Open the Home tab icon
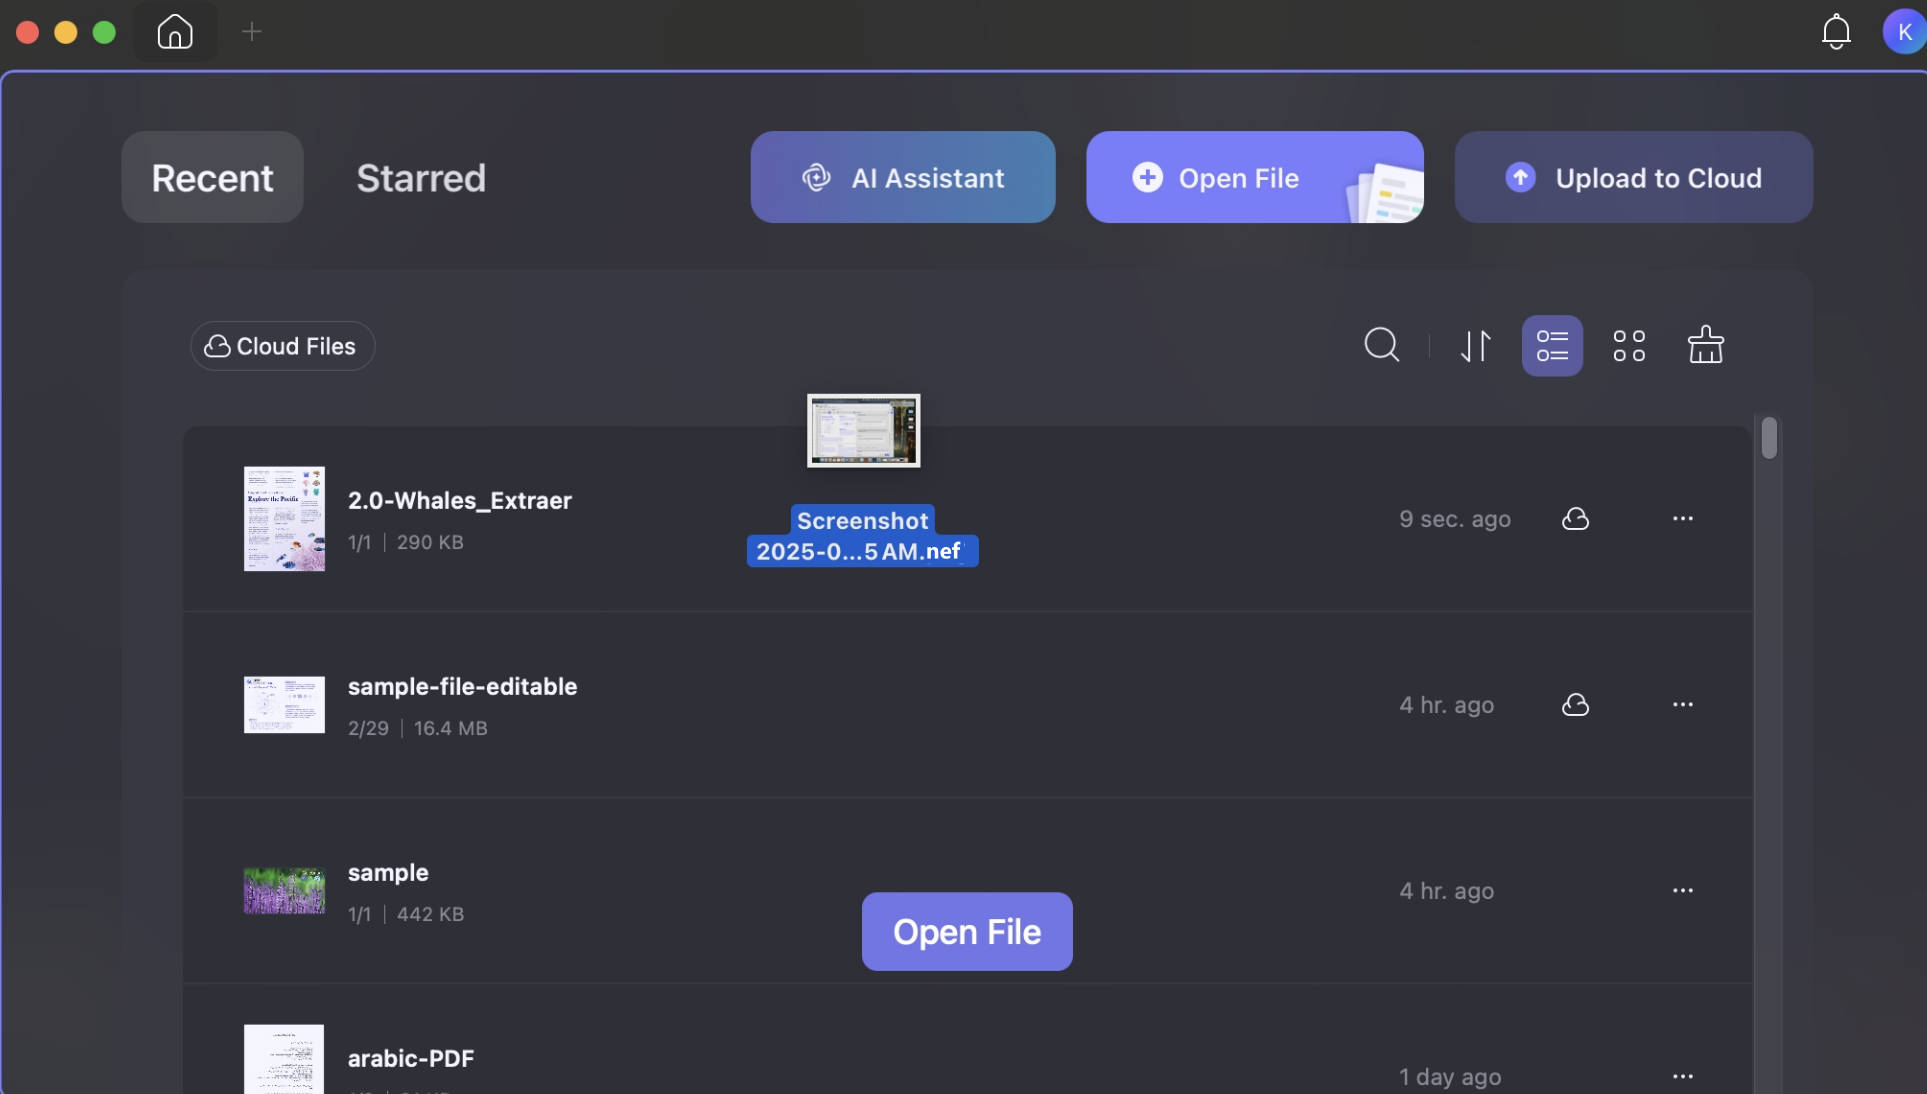The height and width of the screenshot is (1094, 1927). 175,32
